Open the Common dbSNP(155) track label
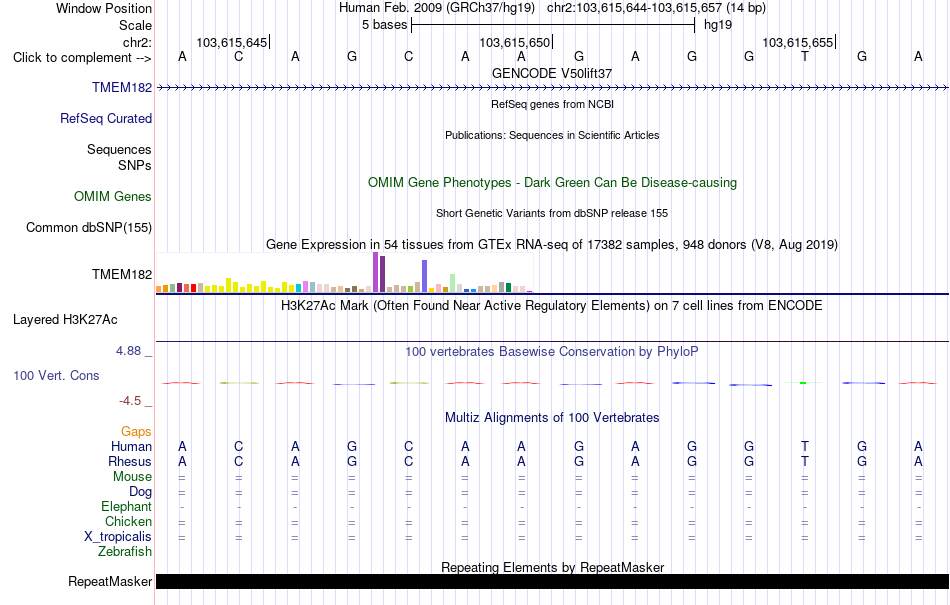950x605 pixels. (x=89, y=228)
